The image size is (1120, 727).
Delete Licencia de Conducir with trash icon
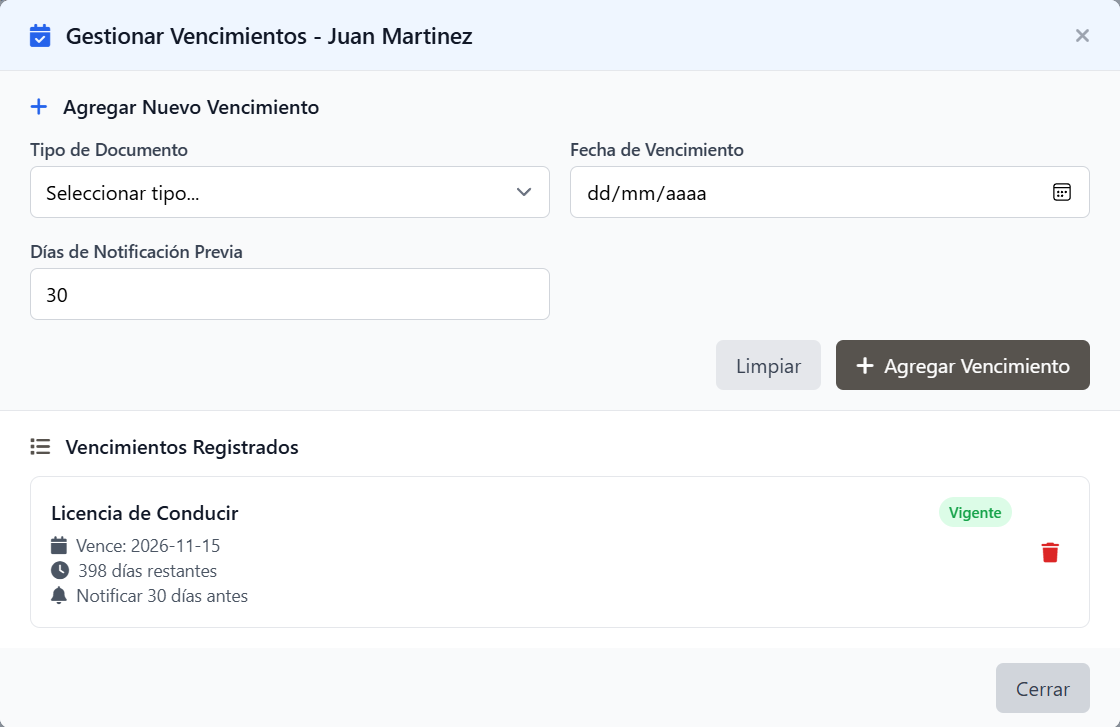pyautogui.click(x=1050, y=552)
